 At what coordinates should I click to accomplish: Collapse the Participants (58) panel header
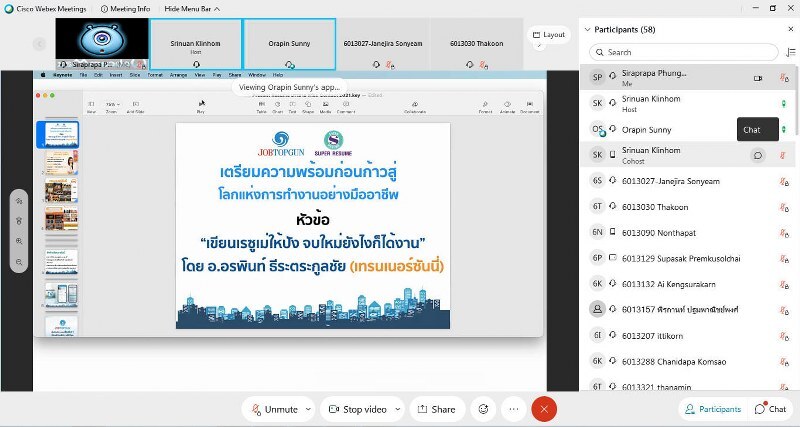point(587,29)
